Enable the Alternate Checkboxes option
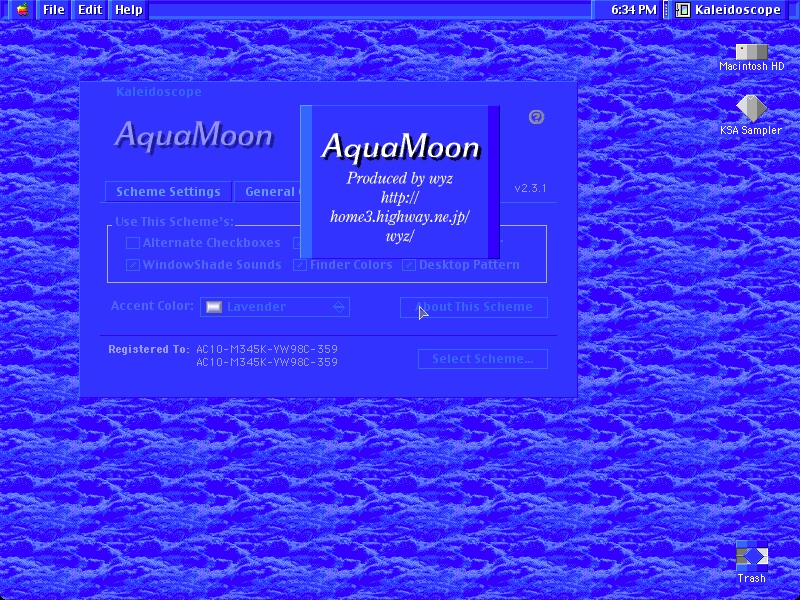Image resolution: width=800 pixels, height=600 pixels. coord(133,243)
